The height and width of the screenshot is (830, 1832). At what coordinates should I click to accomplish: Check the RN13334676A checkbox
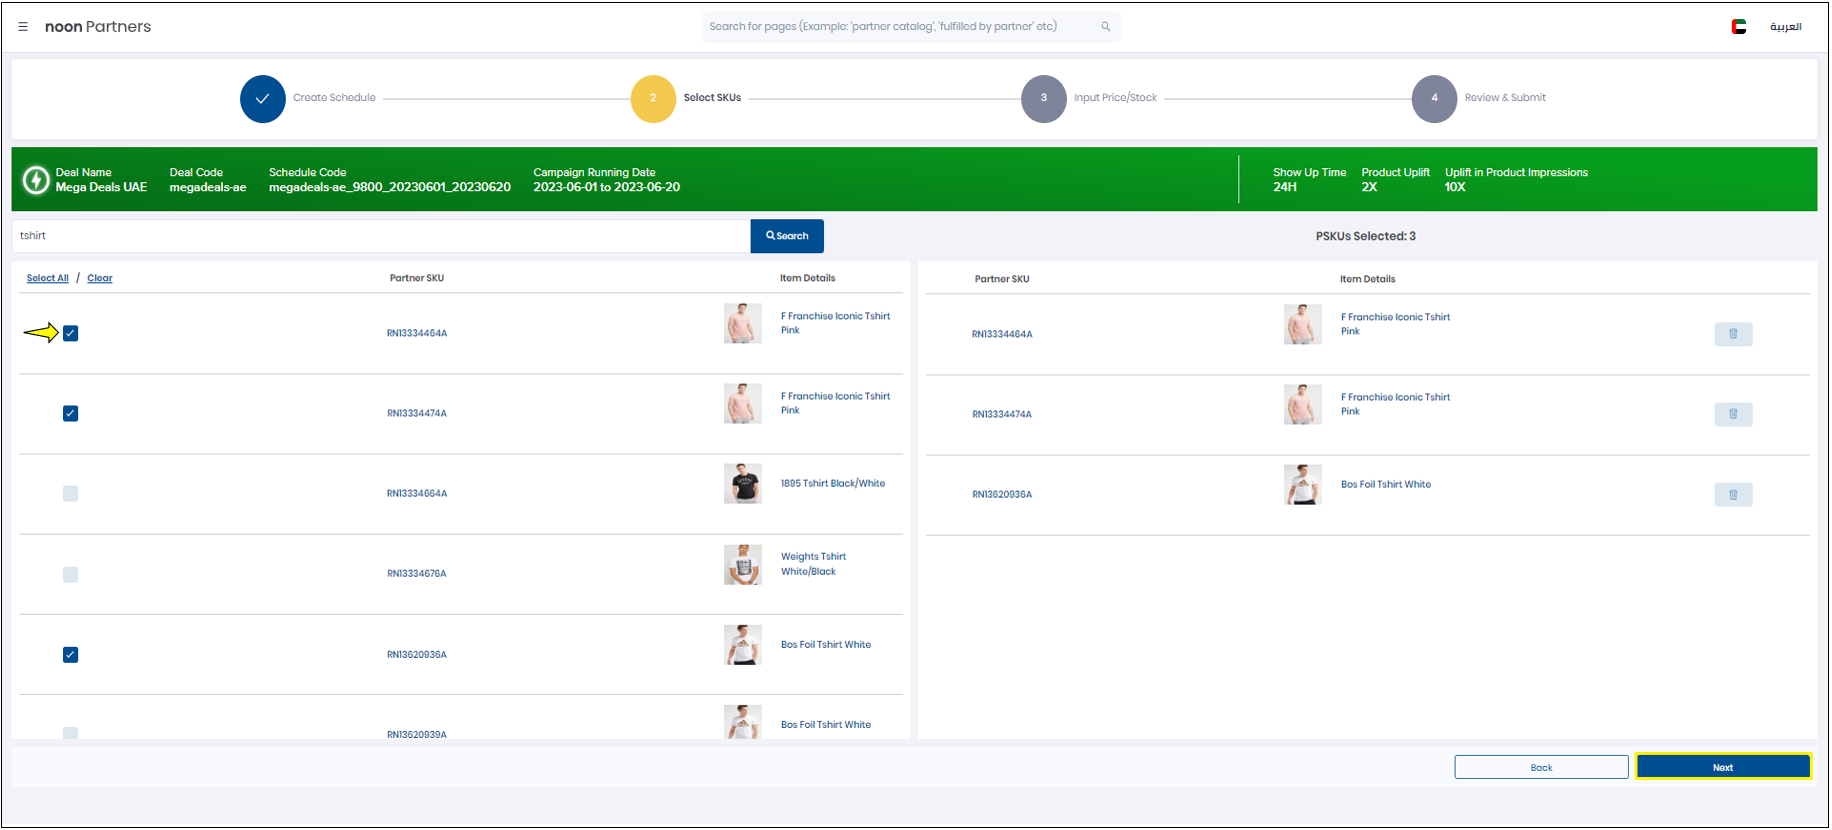[70, 574]
